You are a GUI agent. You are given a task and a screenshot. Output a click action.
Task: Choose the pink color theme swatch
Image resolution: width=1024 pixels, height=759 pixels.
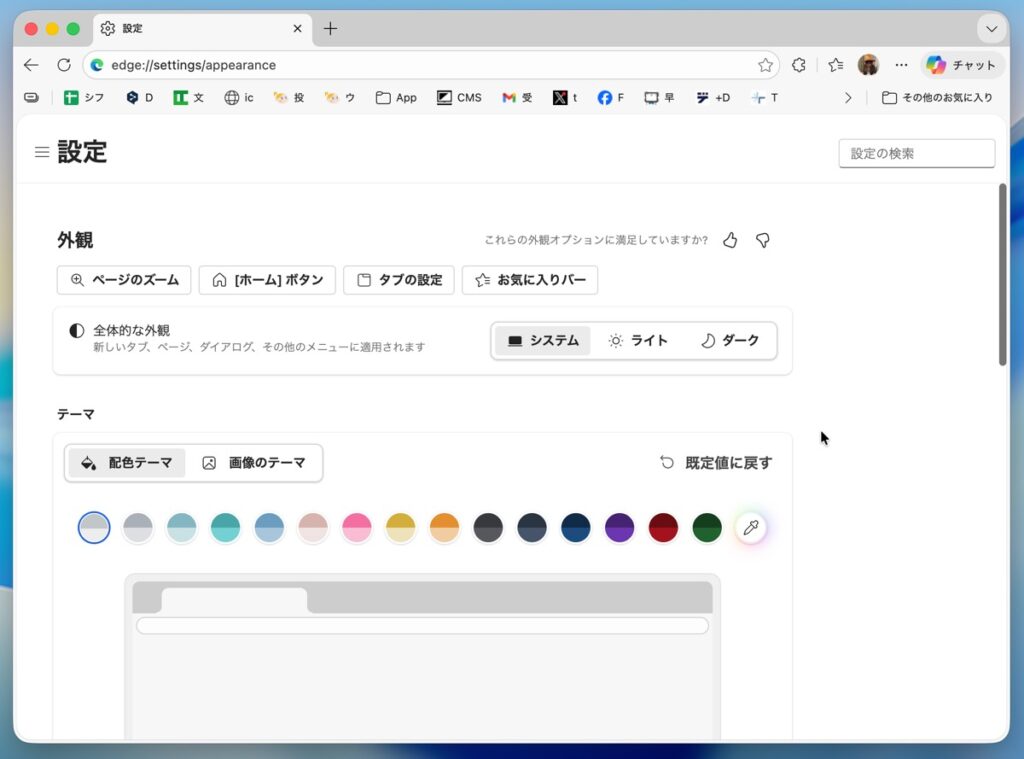point(357,527)
